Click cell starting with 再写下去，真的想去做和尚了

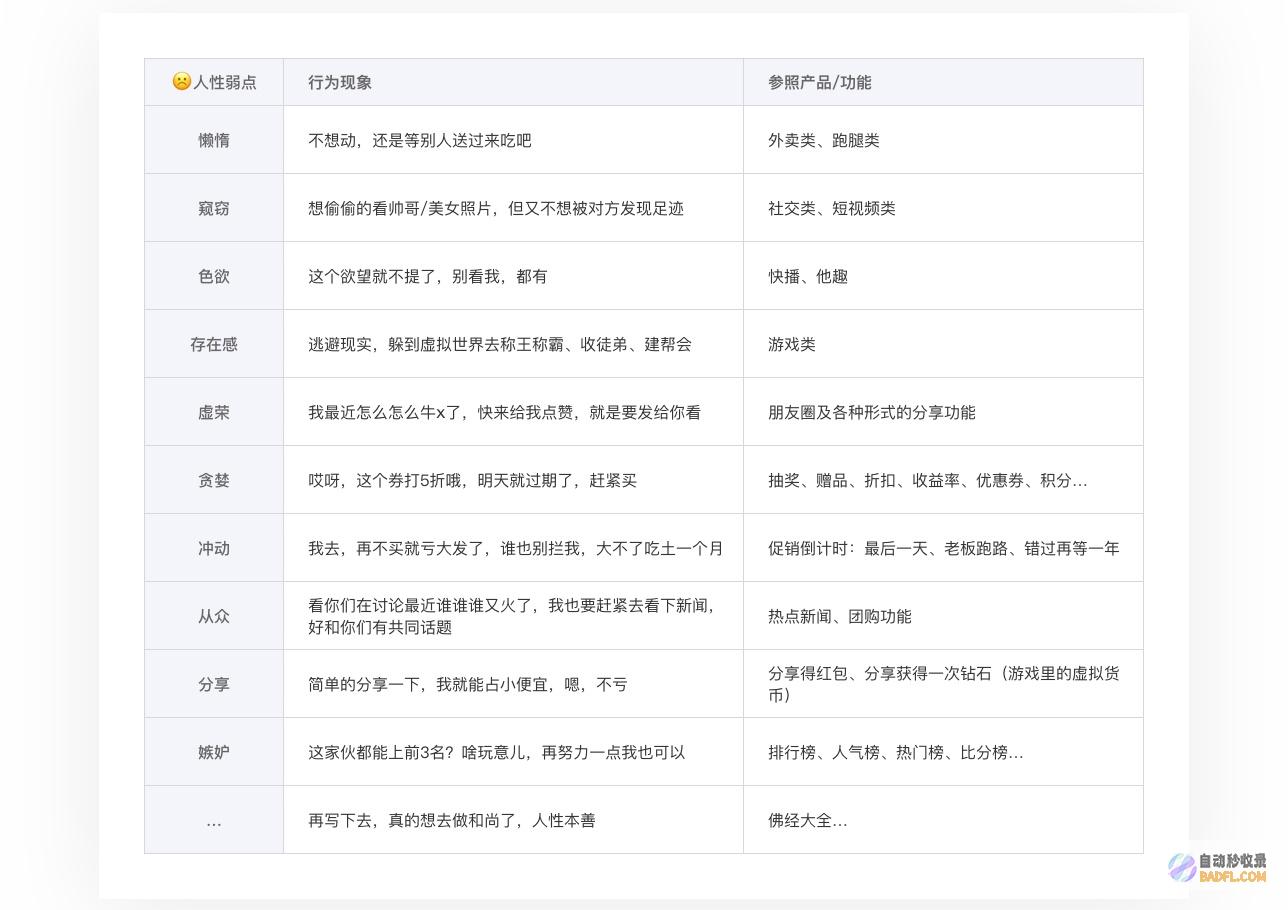pos(513,820)
